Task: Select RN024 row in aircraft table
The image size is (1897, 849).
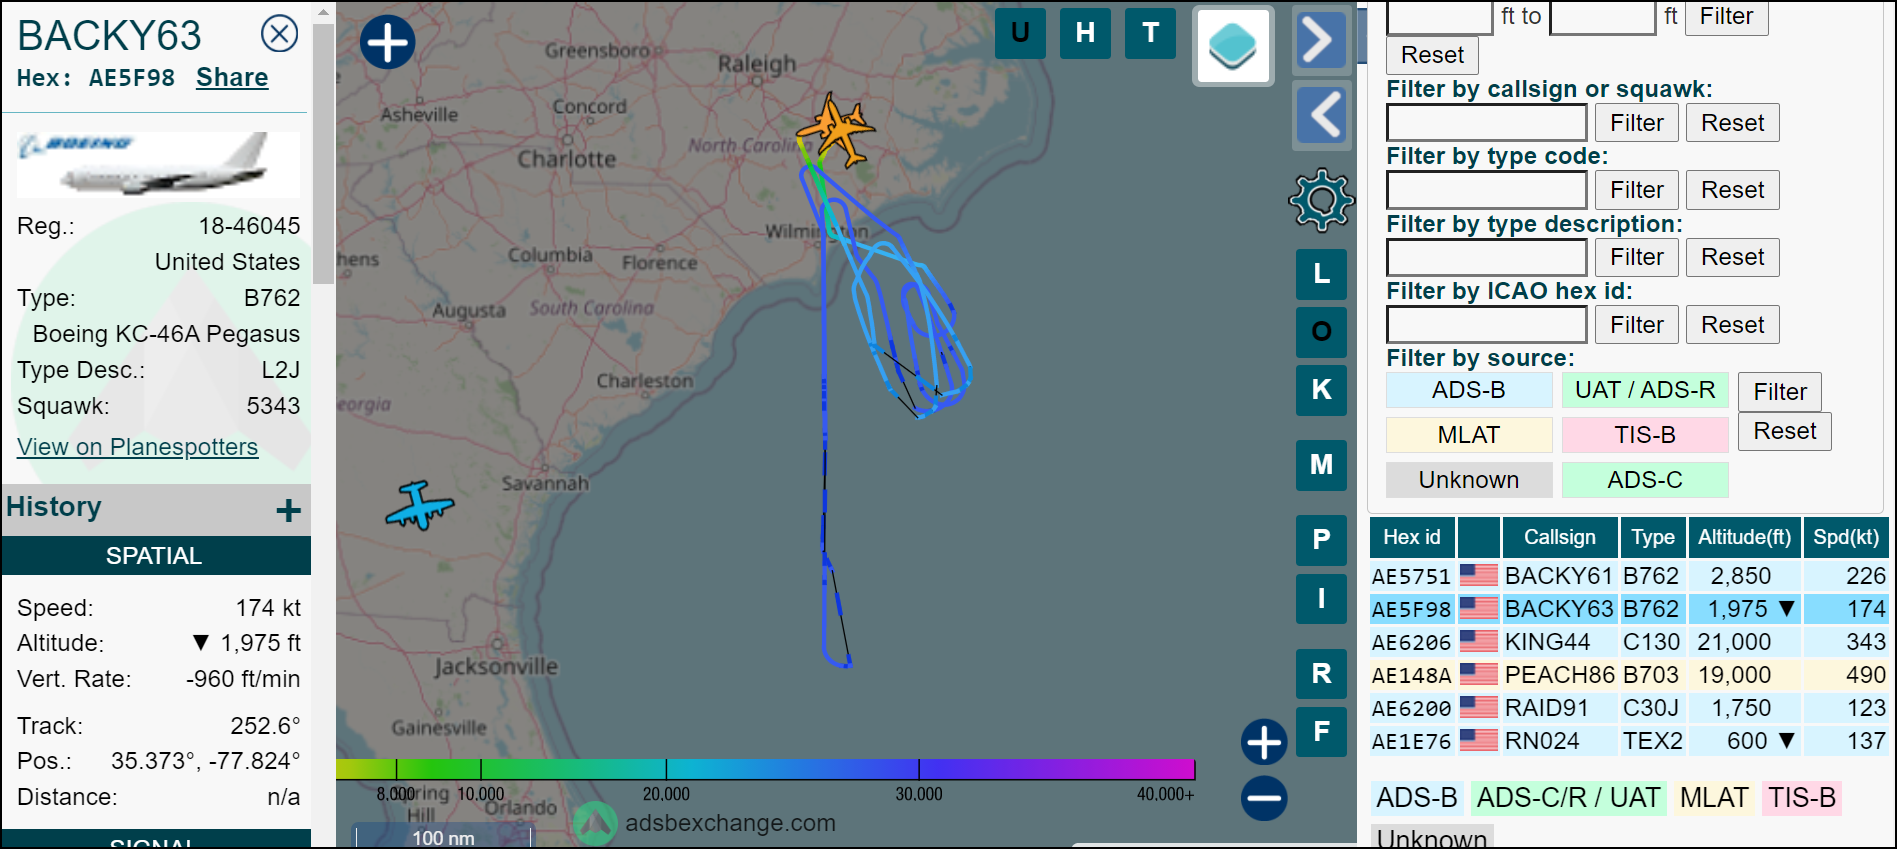Action: click(1629, 741)
